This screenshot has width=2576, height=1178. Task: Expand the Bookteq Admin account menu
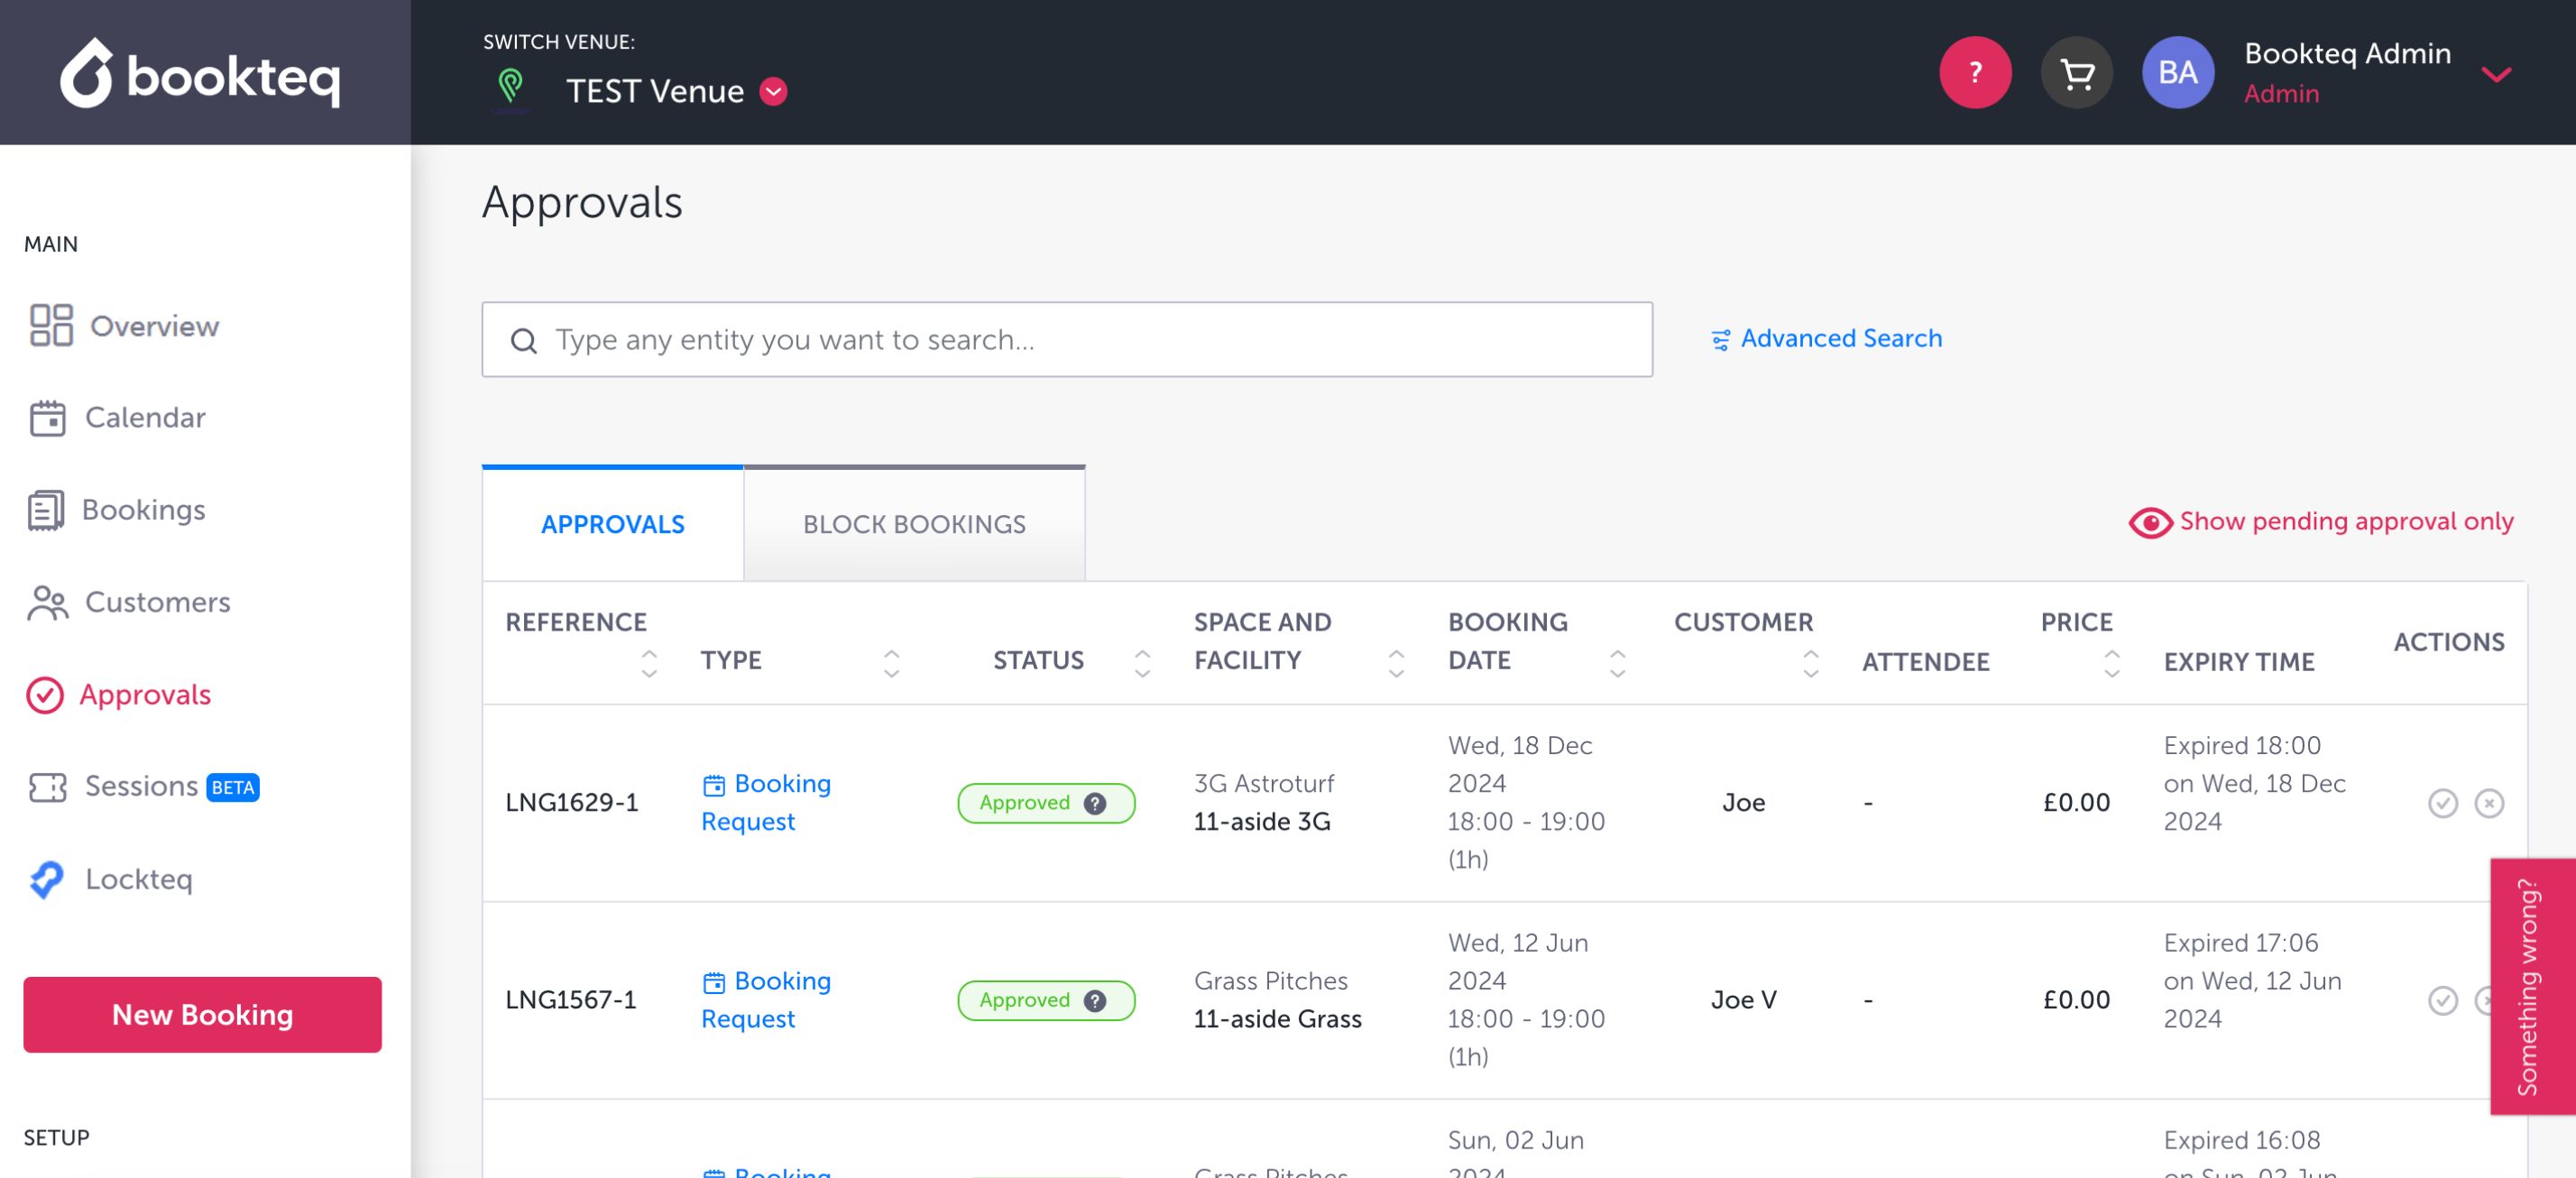click(x=2496, y=75)
